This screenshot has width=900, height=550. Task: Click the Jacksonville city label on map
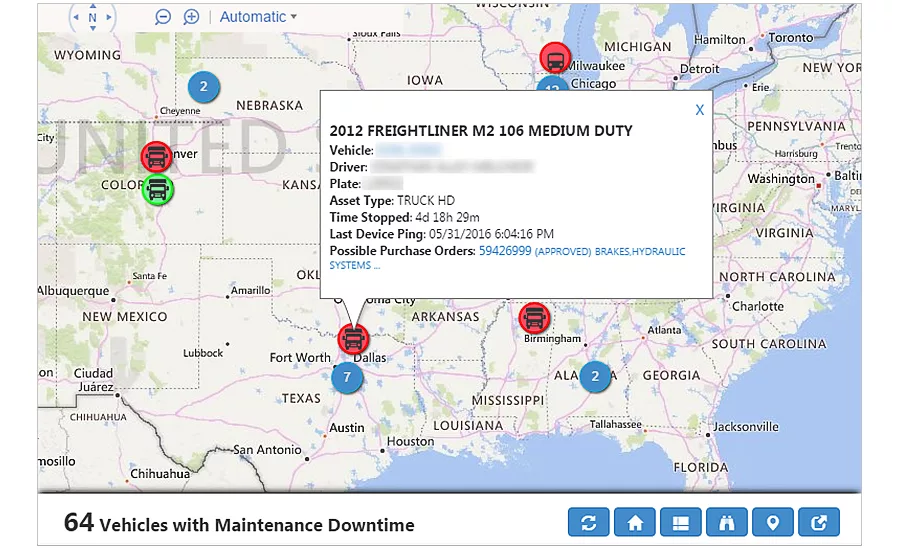746,427
